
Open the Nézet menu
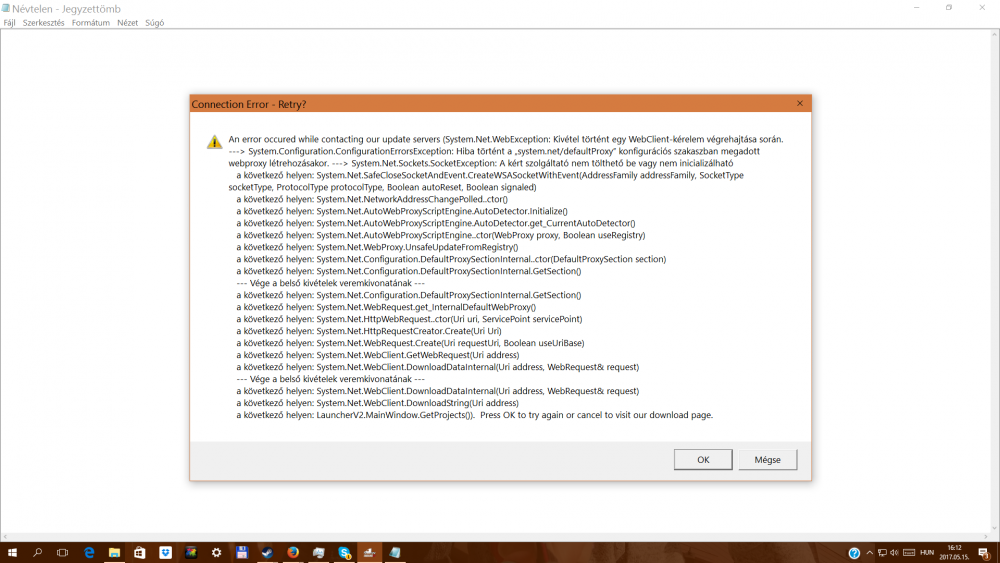128,23
